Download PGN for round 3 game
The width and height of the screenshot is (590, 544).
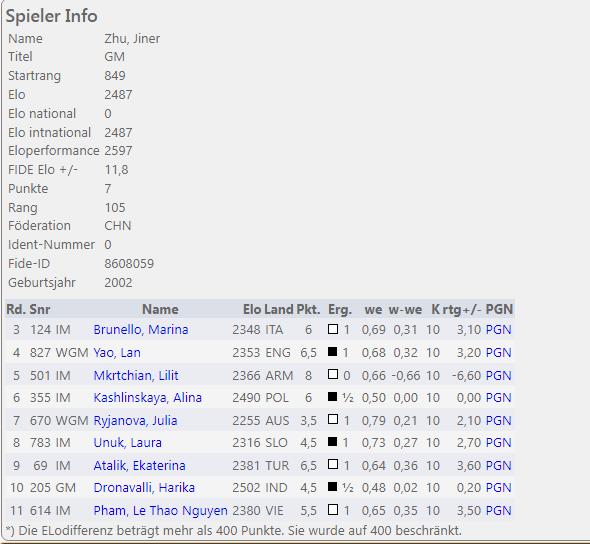(x=499, y=330)
